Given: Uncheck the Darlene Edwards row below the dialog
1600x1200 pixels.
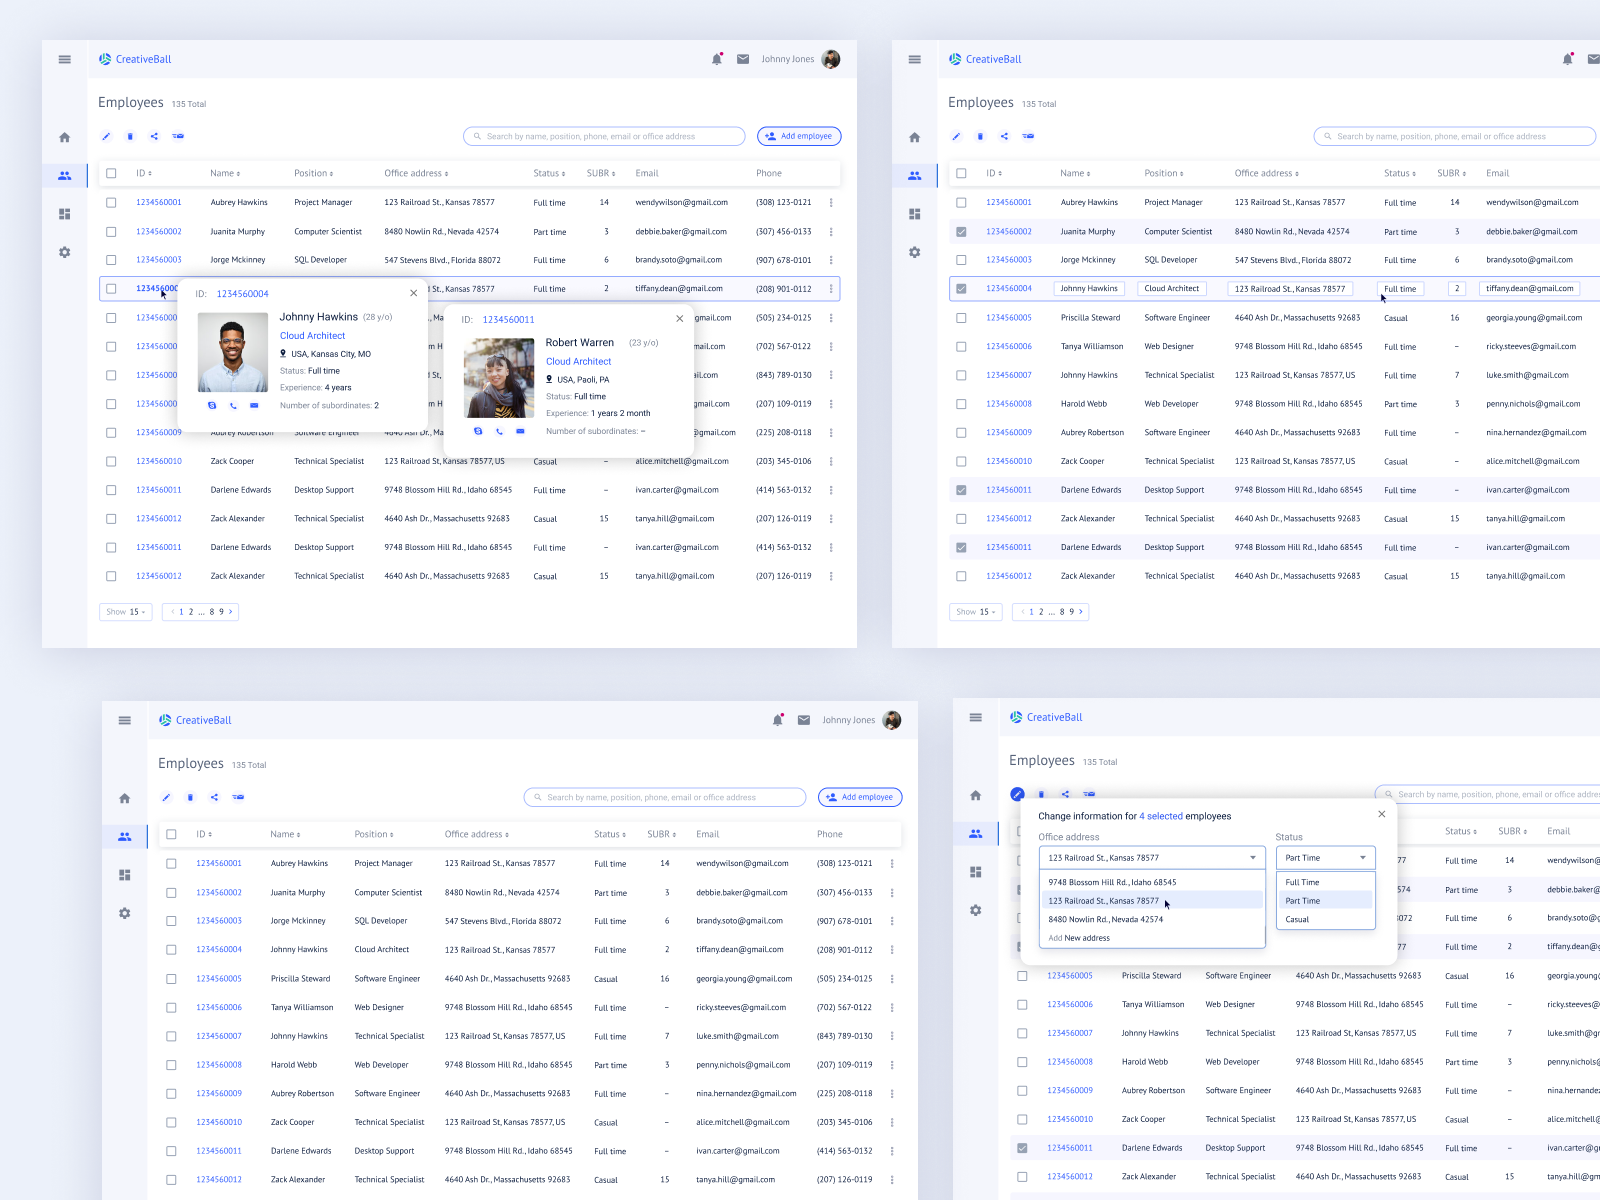Looking at the screenshot, I should 1022,1148.
